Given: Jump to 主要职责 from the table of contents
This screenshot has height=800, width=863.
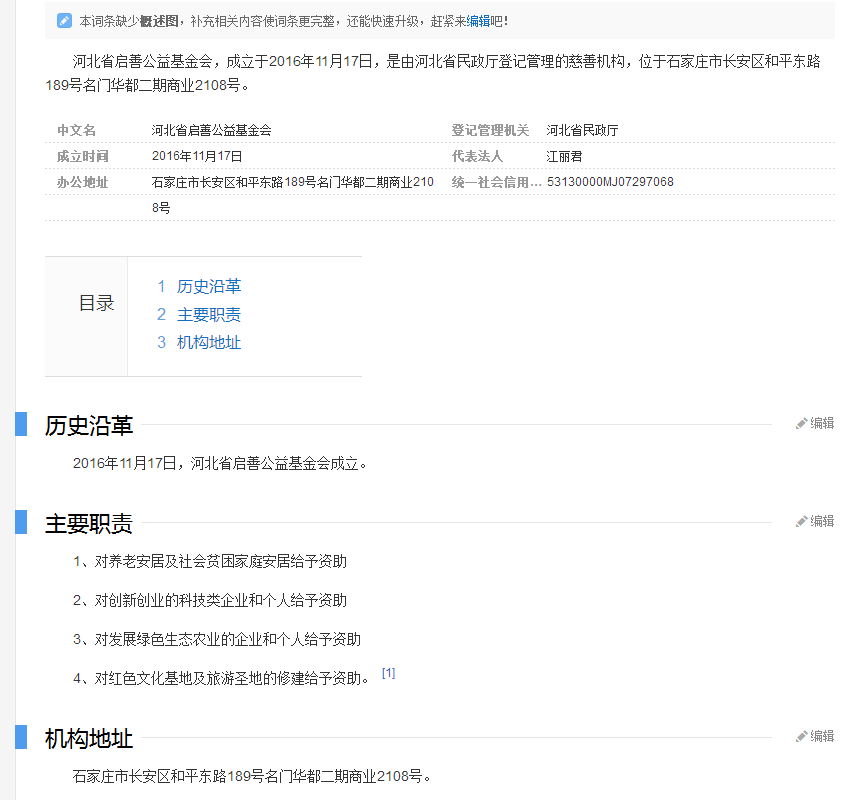Looking at the screenshot, I should click(x=208, y=315).
